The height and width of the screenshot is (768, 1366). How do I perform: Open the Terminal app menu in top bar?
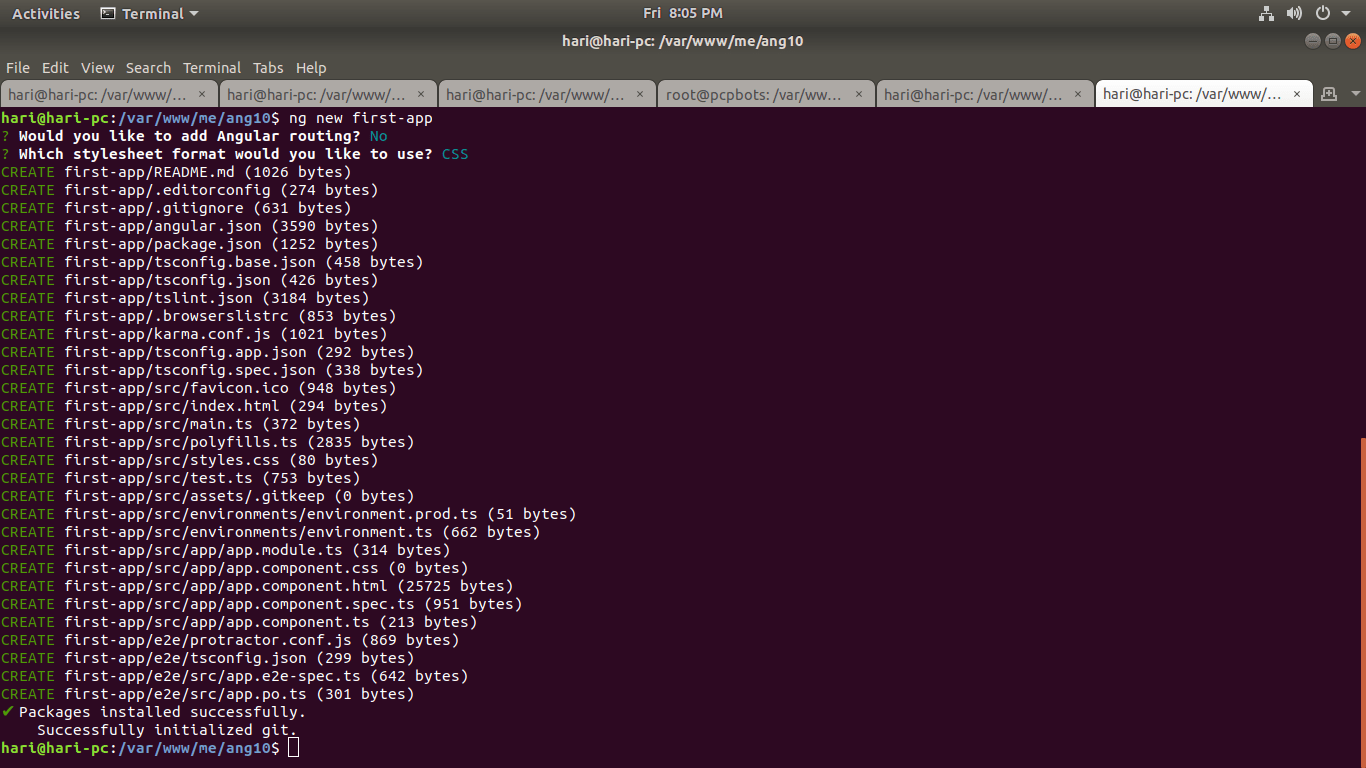click(150, 14)
